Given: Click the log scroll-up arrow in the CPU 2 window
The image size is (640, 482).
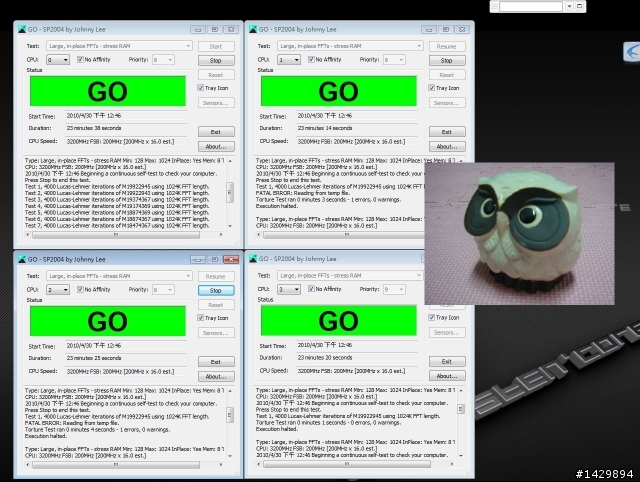Looking at the screenshot, I should tap(230, 391).
